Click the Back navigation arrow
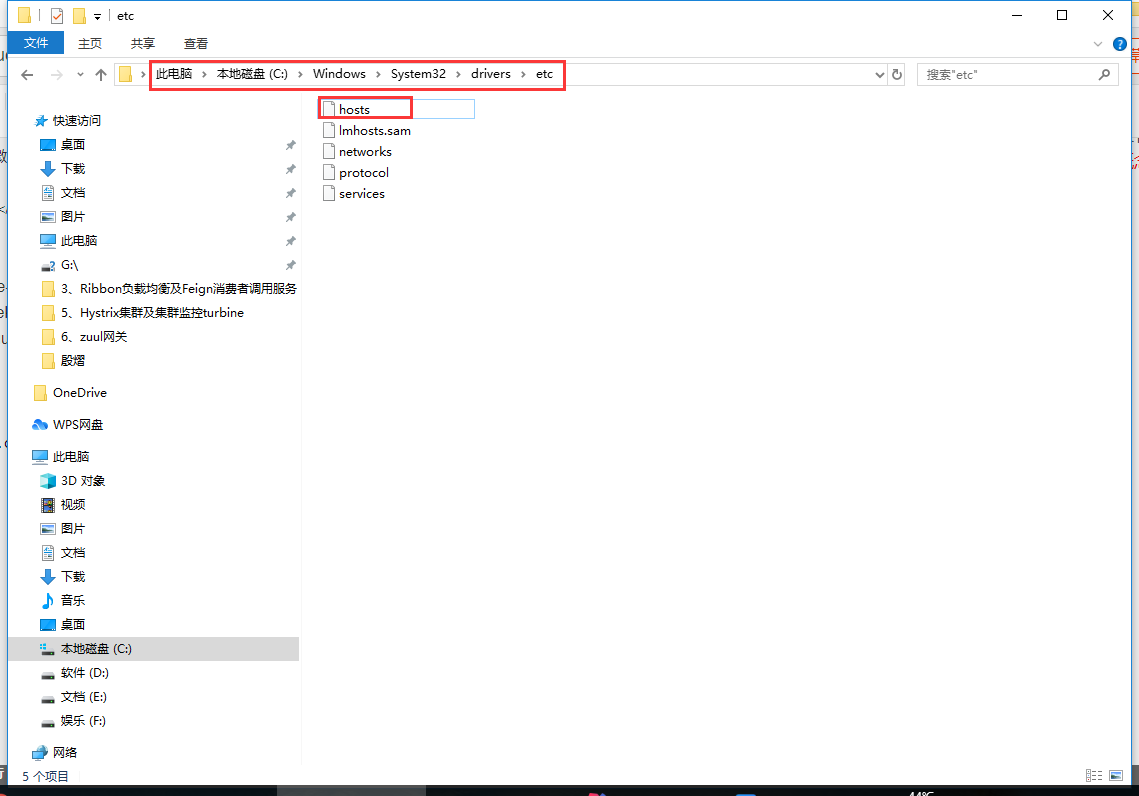Image resolution: width=1139 pixels, height=796 pixels. 27,75
